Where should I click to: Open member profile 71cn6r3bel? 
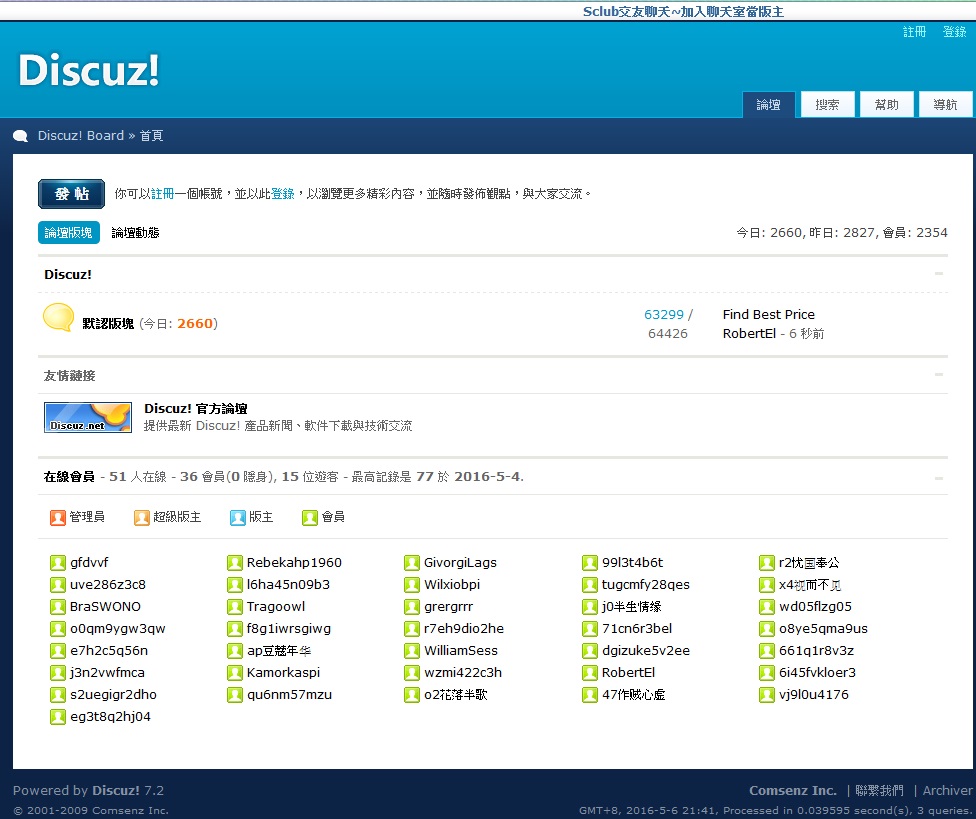[637, 629]
